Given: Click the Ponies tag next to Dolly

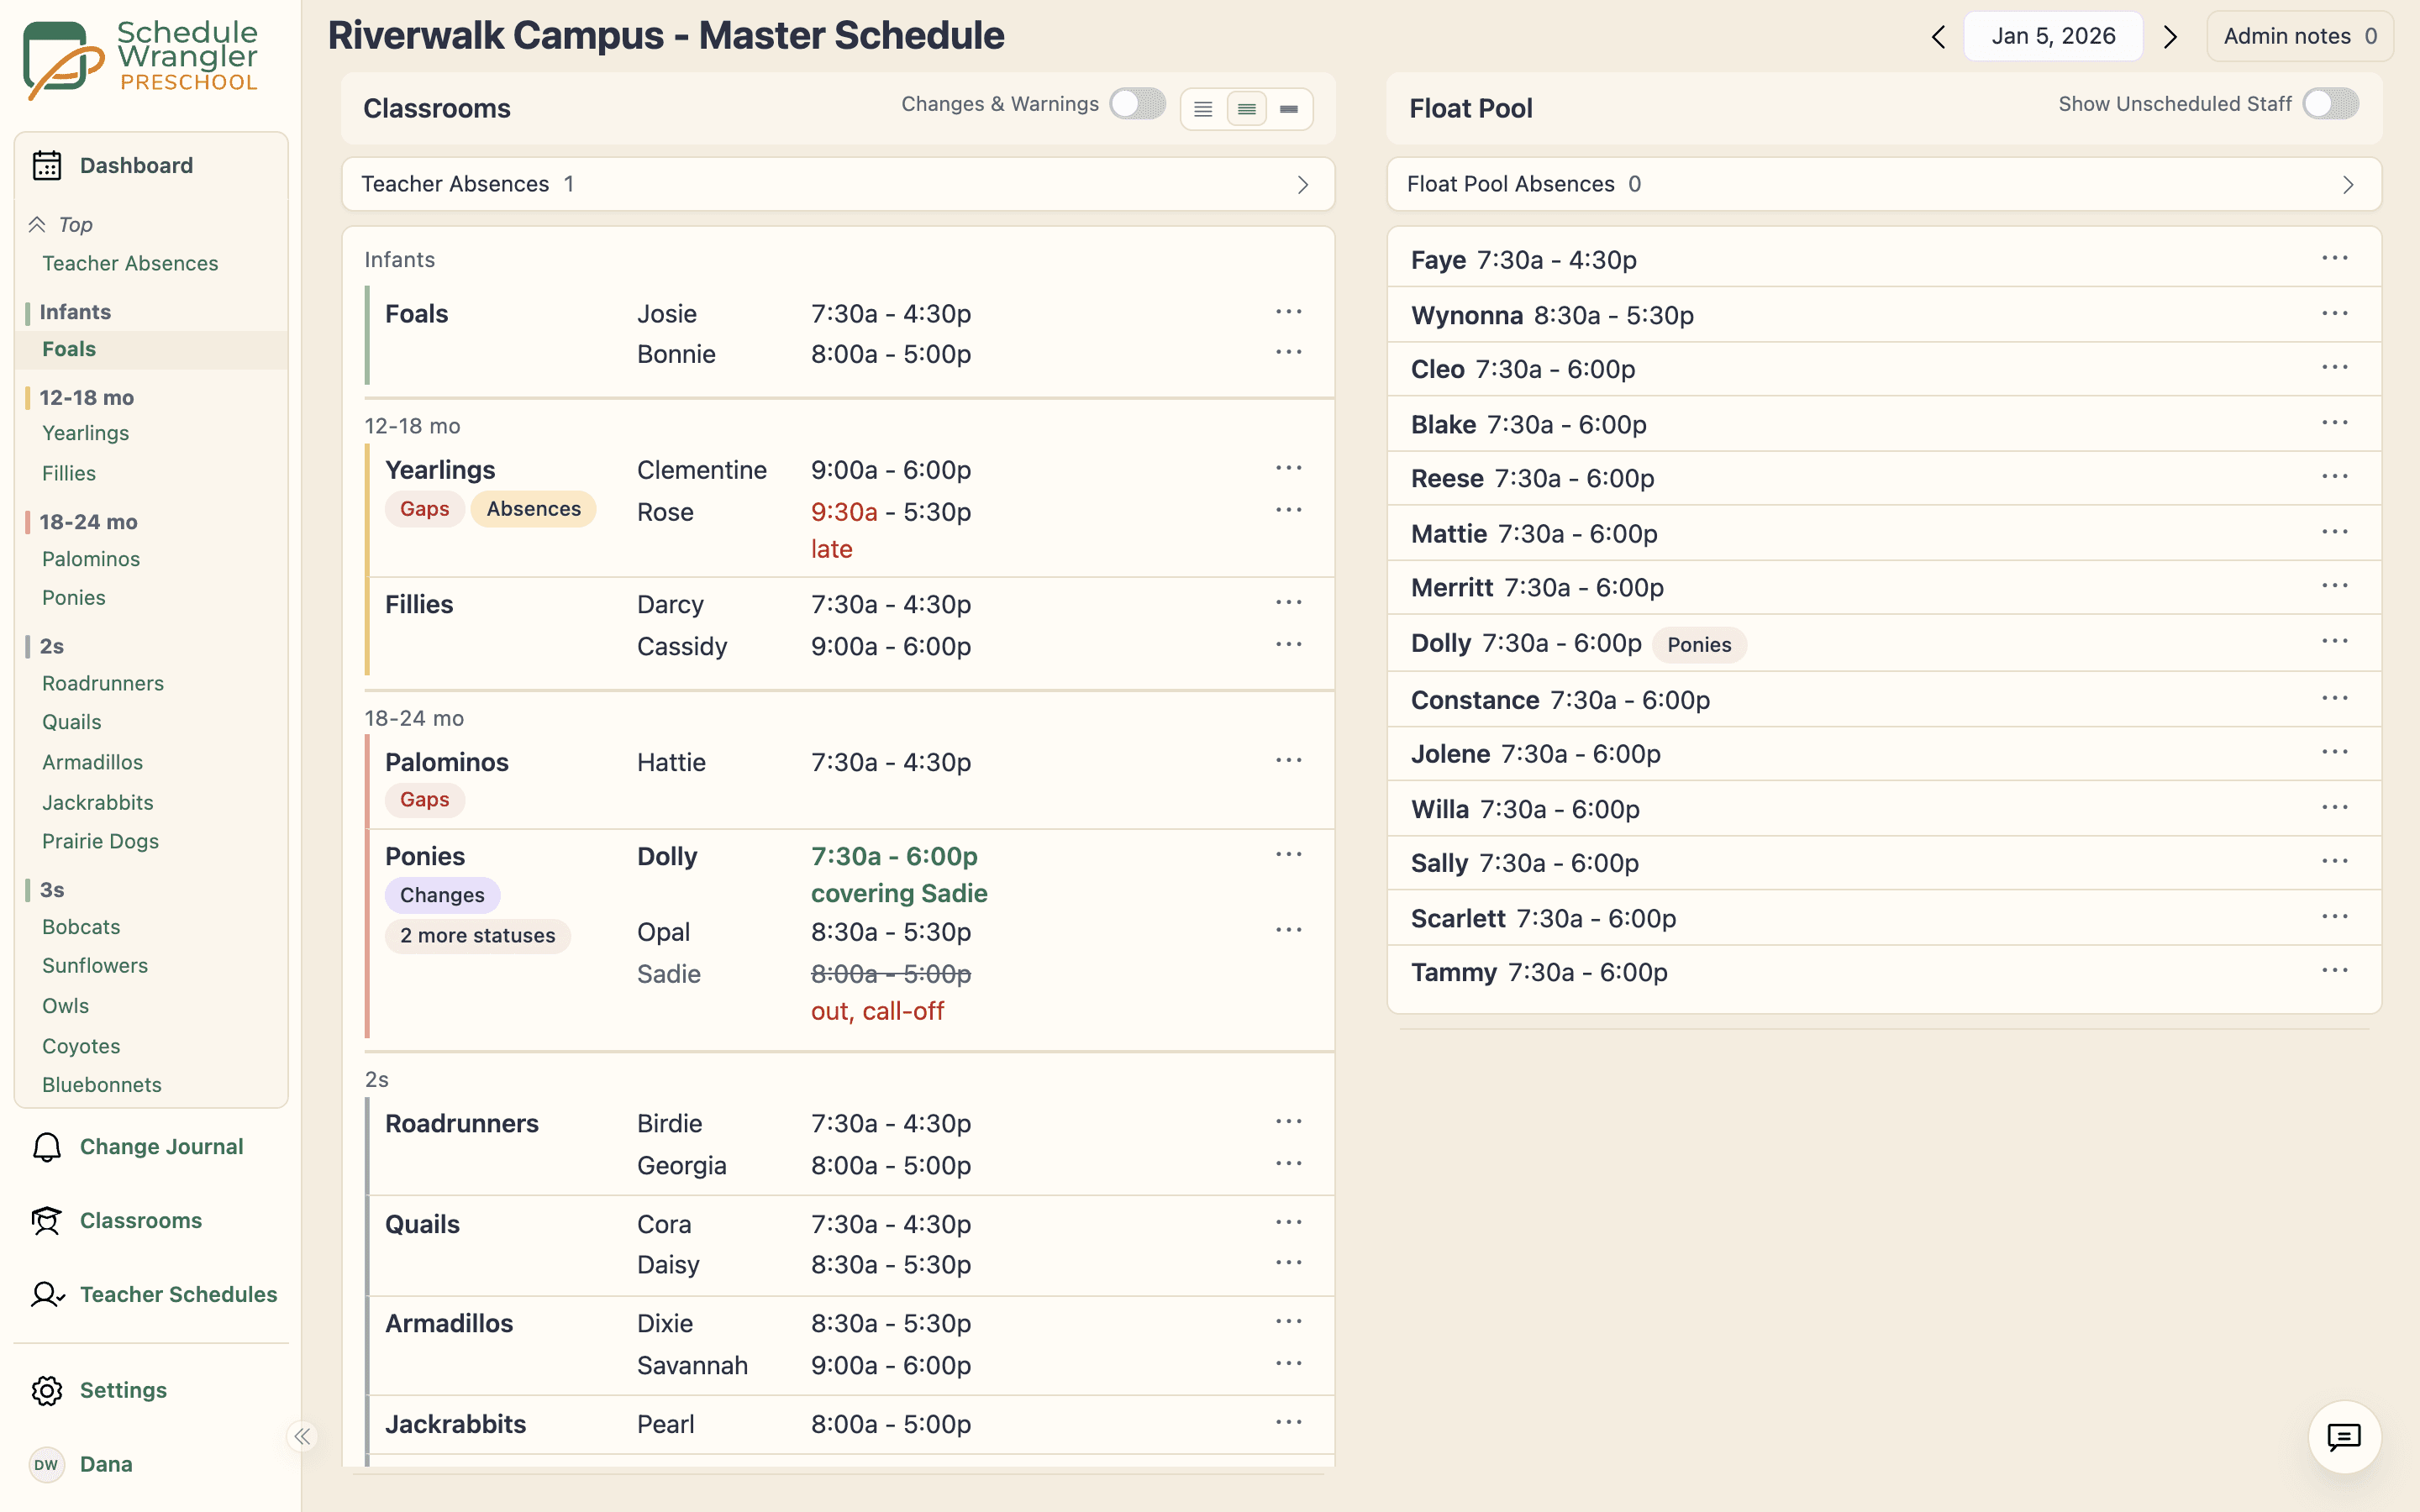Looking at the screenshot, I should [1699, 645].
